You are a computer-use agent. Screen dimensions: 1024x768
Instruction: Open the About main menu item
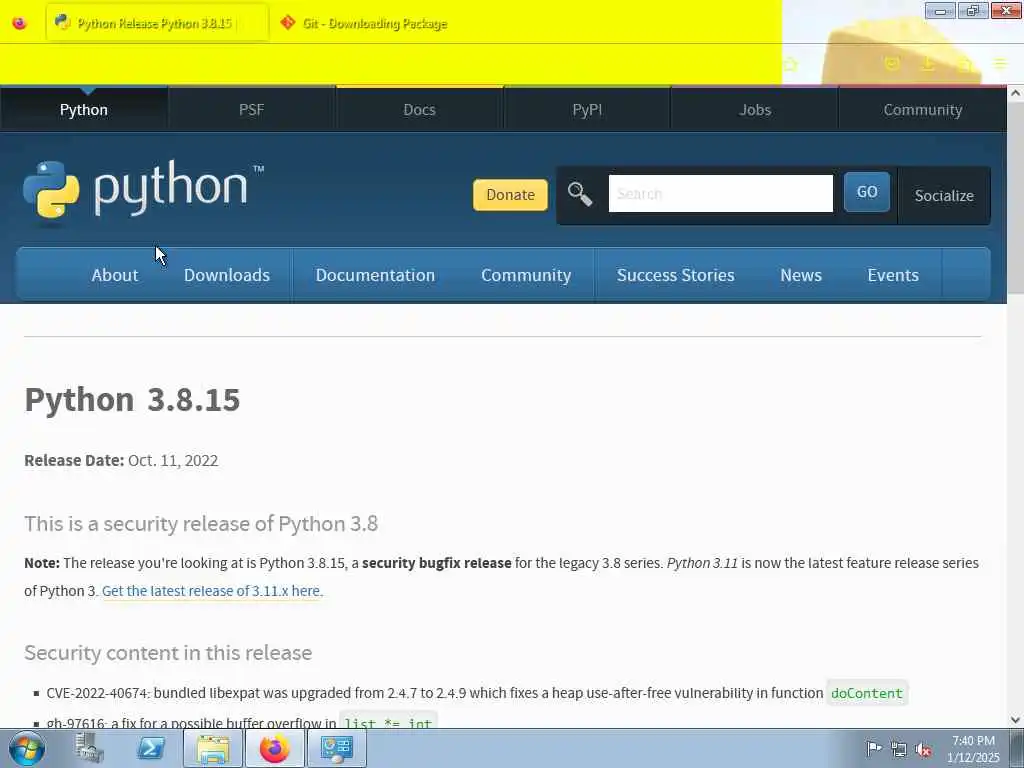tap(115, 275)
